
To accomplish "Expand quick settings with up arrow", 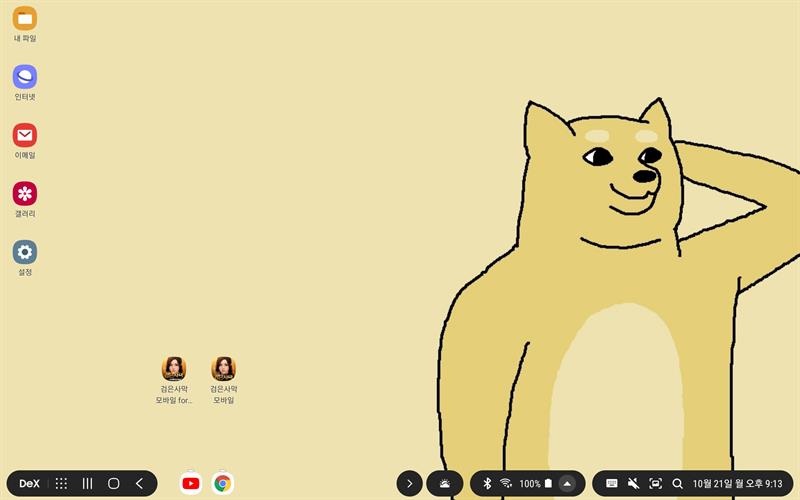I will point(567,484).
